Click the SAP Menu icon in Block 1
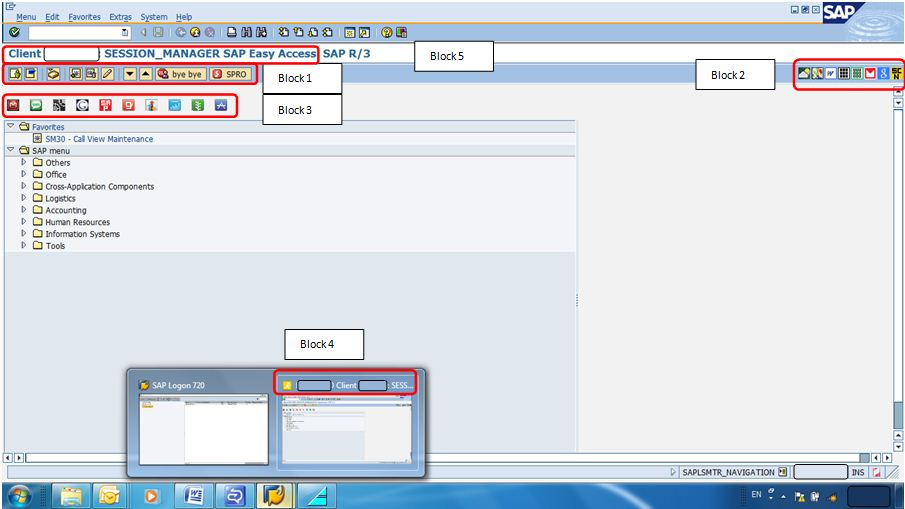 (x=31, y=74)
